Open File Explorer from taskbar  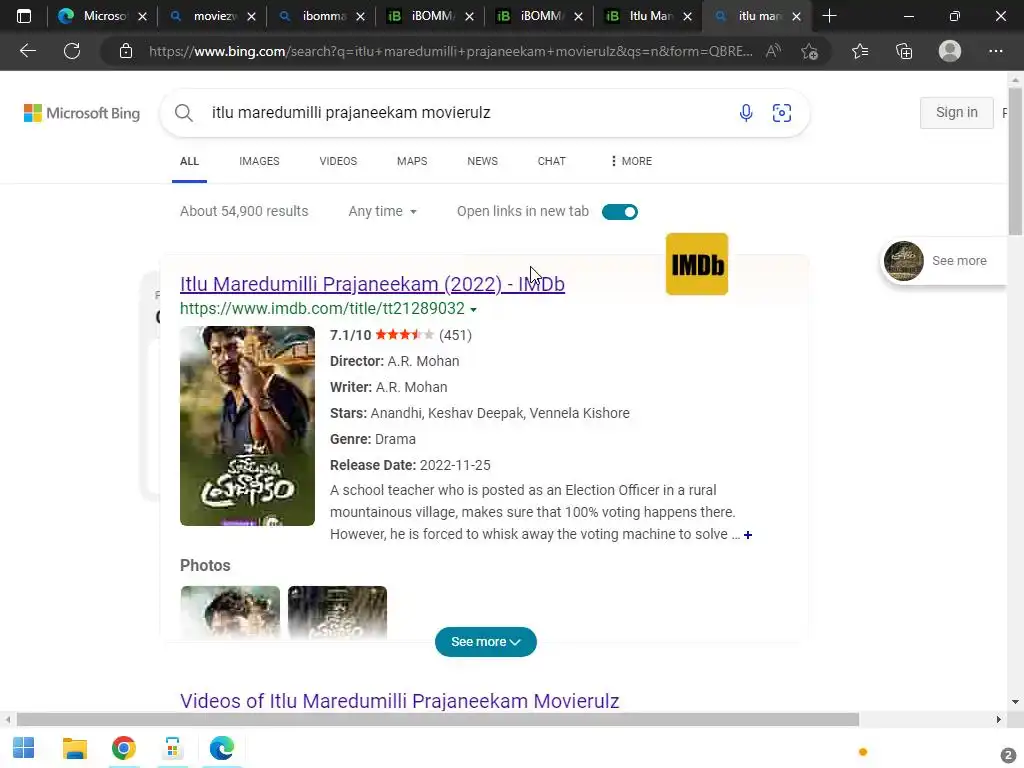click(74, 748)
